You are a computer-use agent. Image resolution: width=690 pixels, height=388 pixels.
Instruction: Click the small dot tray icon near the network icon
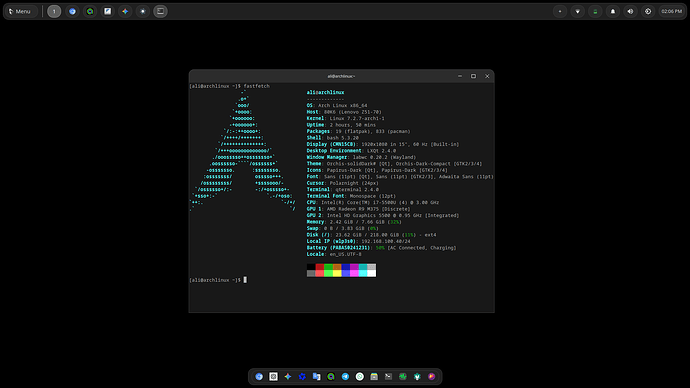coord(560,11)
